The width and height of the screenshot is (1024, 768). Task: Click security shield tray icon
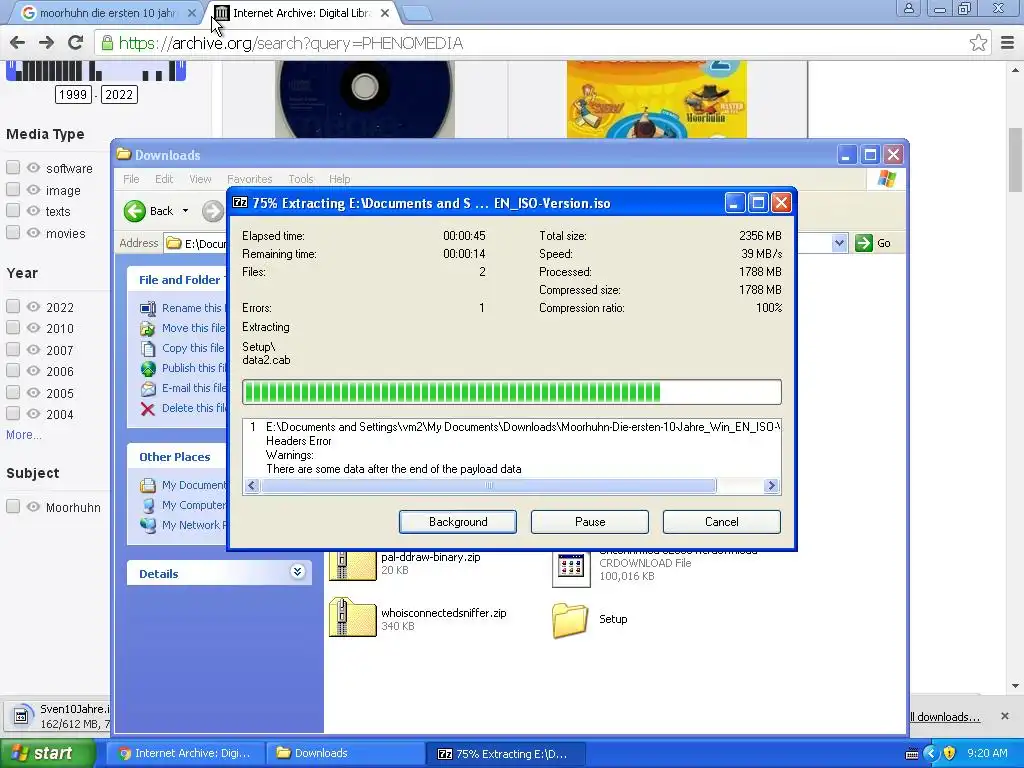(x=949, y=753)
